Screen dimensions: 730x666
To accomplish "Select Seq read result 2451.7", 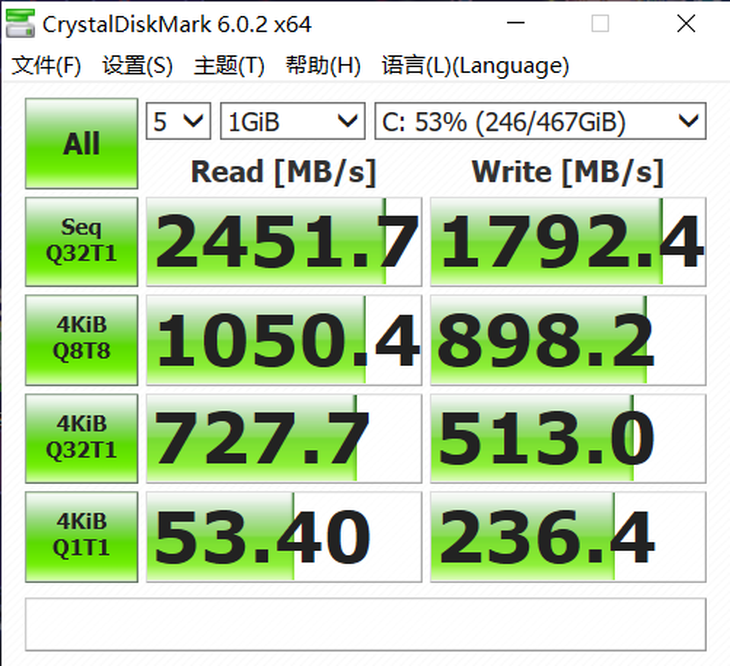I will 284,242.
